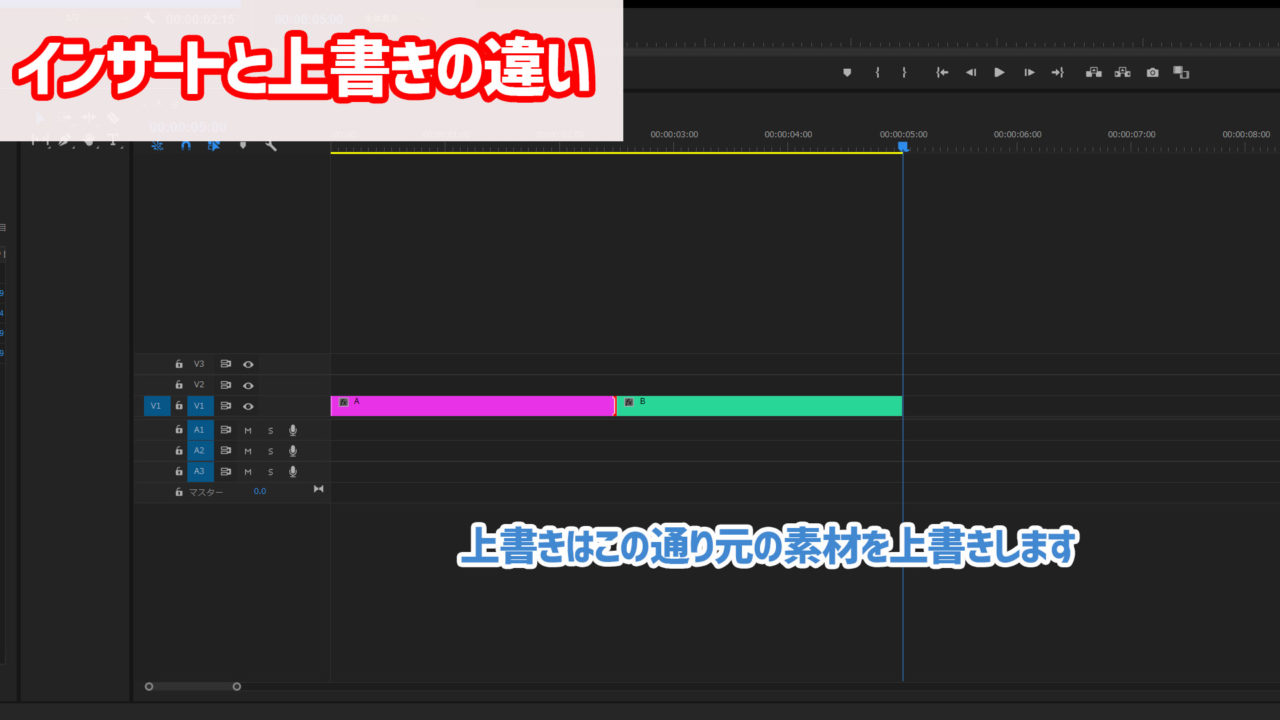Click the V1 source patch button

(155, 406)
